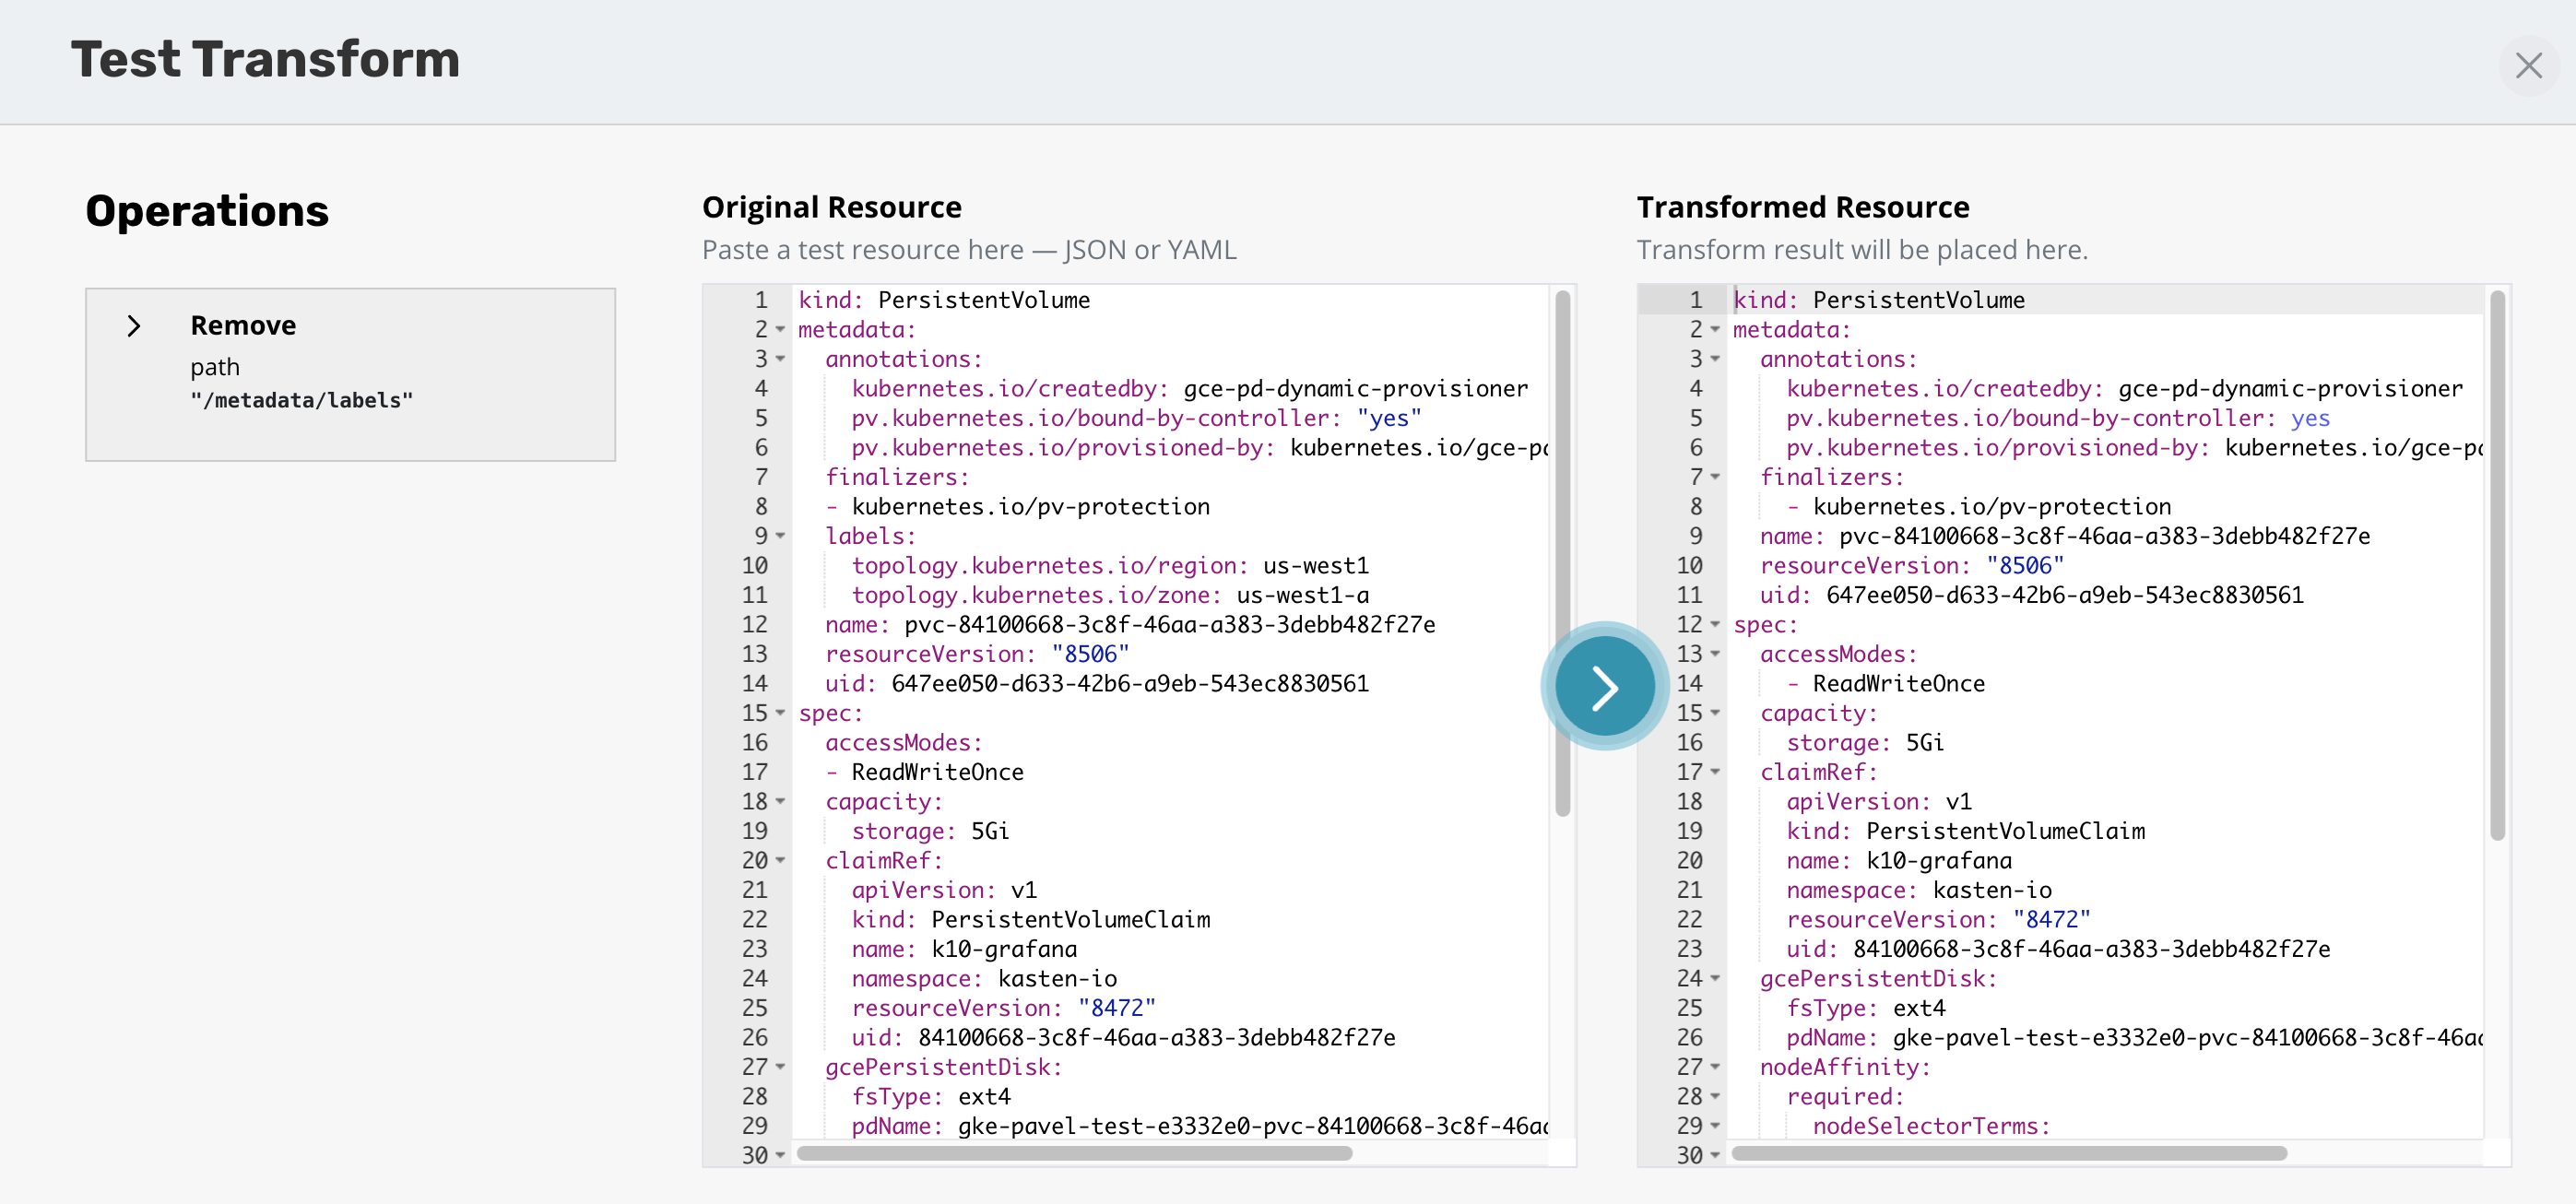
Task: Collapse gcePersistentDisk arrow in Original Resource
Action: (781, 1067)
